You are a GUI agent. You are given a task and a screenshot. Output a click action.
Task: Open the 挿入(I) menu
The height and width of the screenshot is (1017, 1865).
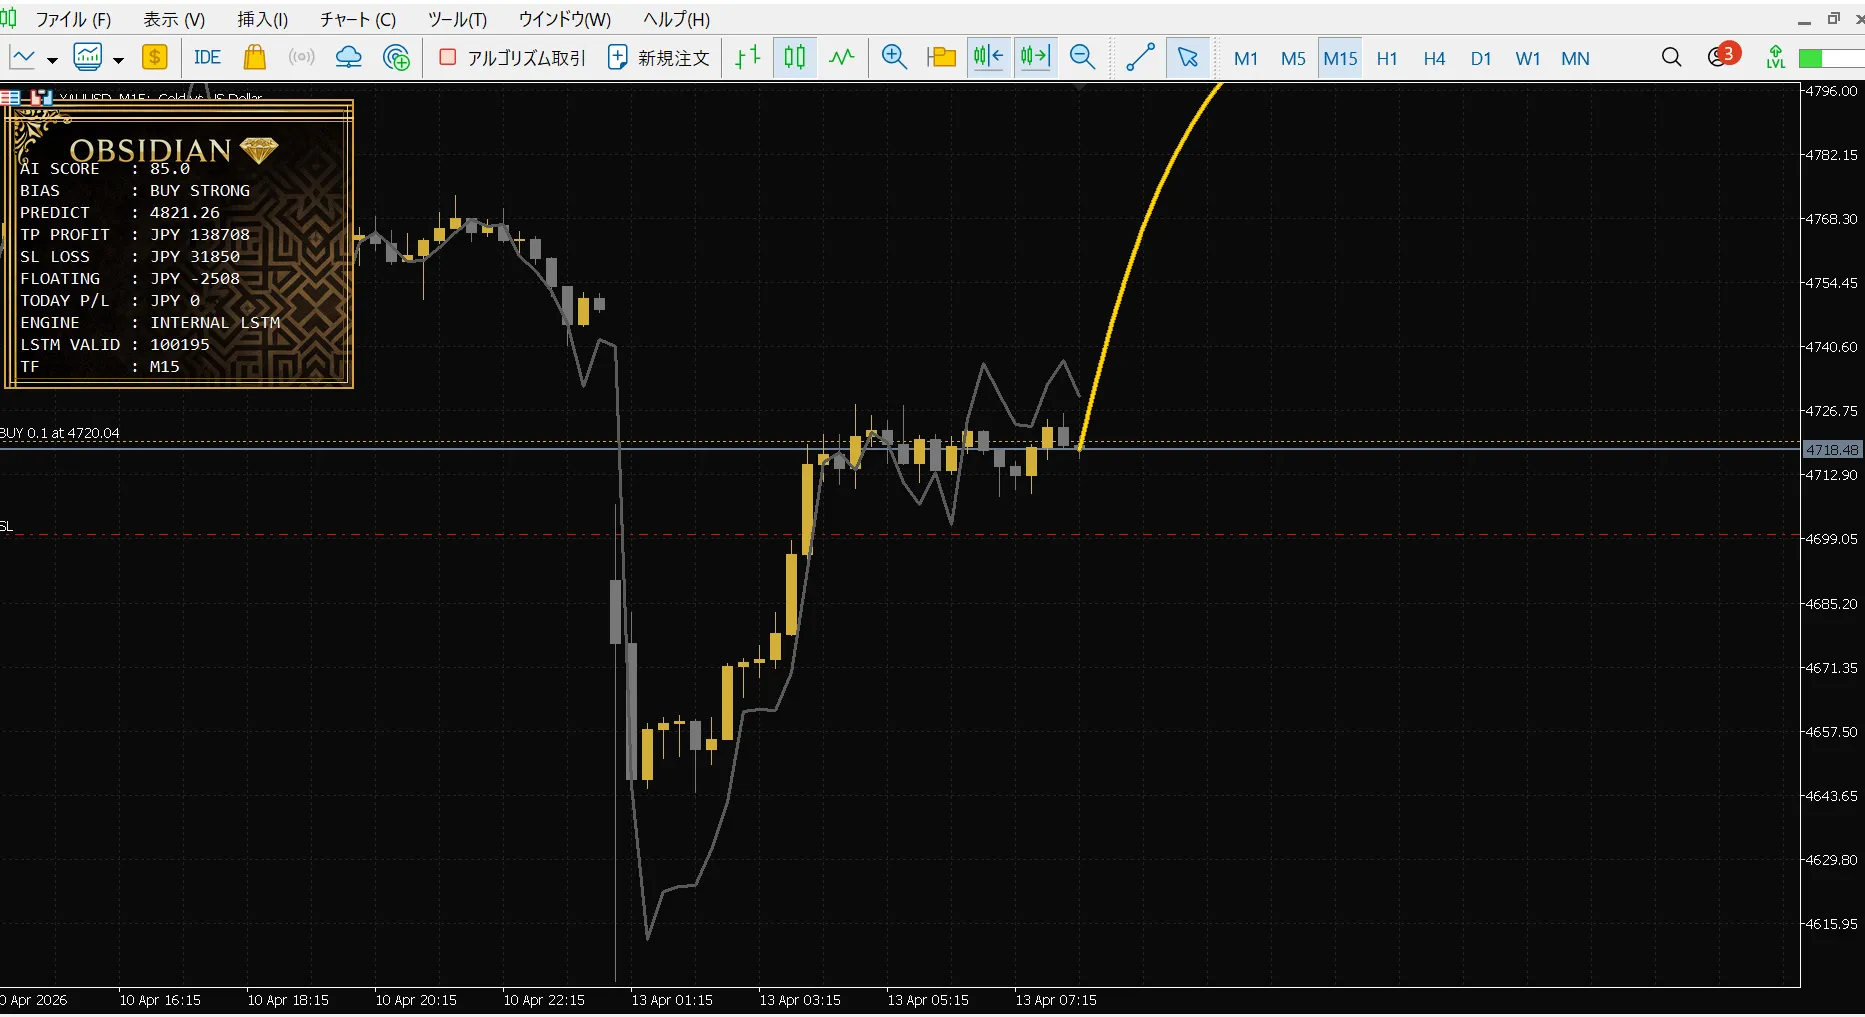pos(262,19)
